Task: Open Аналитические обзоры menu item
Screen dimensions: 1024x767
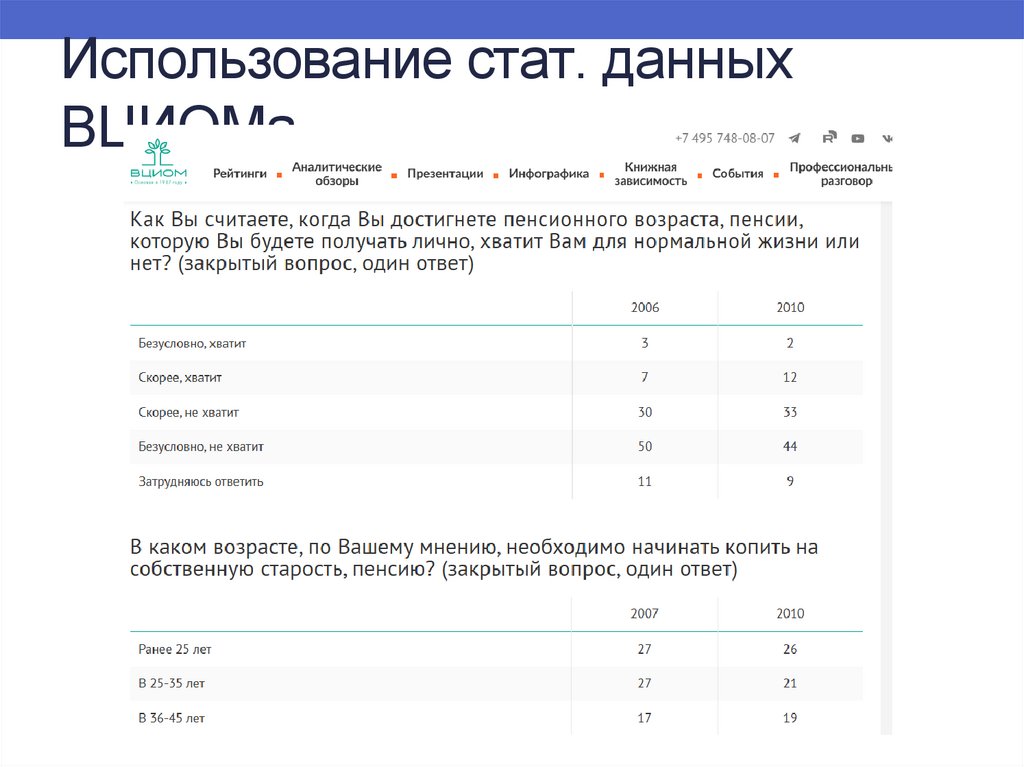Action: (336, 174)
